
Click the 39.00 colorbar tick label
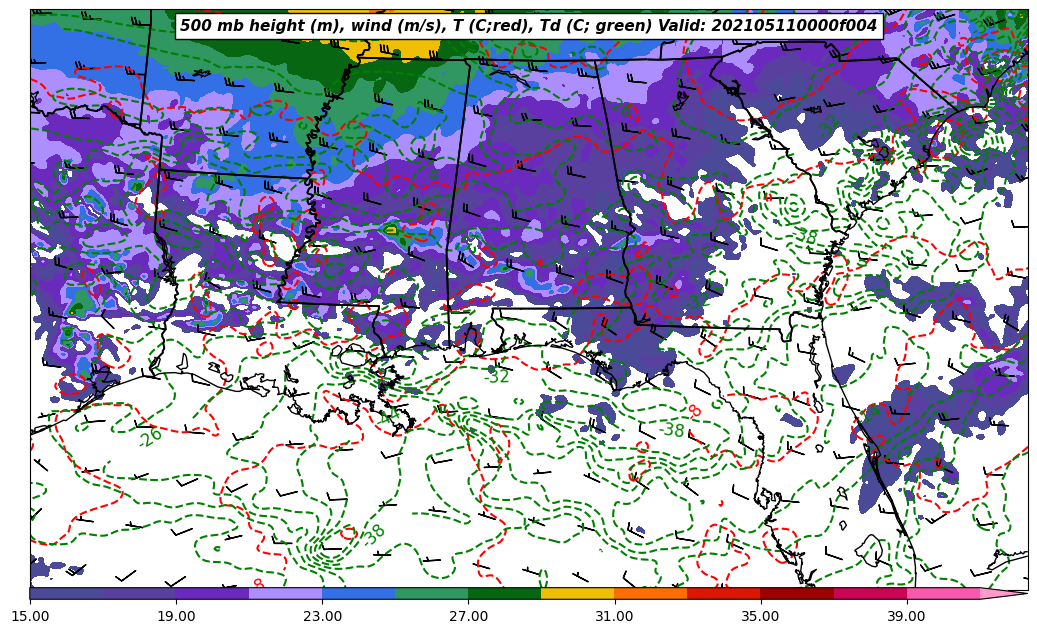point(906,616)
